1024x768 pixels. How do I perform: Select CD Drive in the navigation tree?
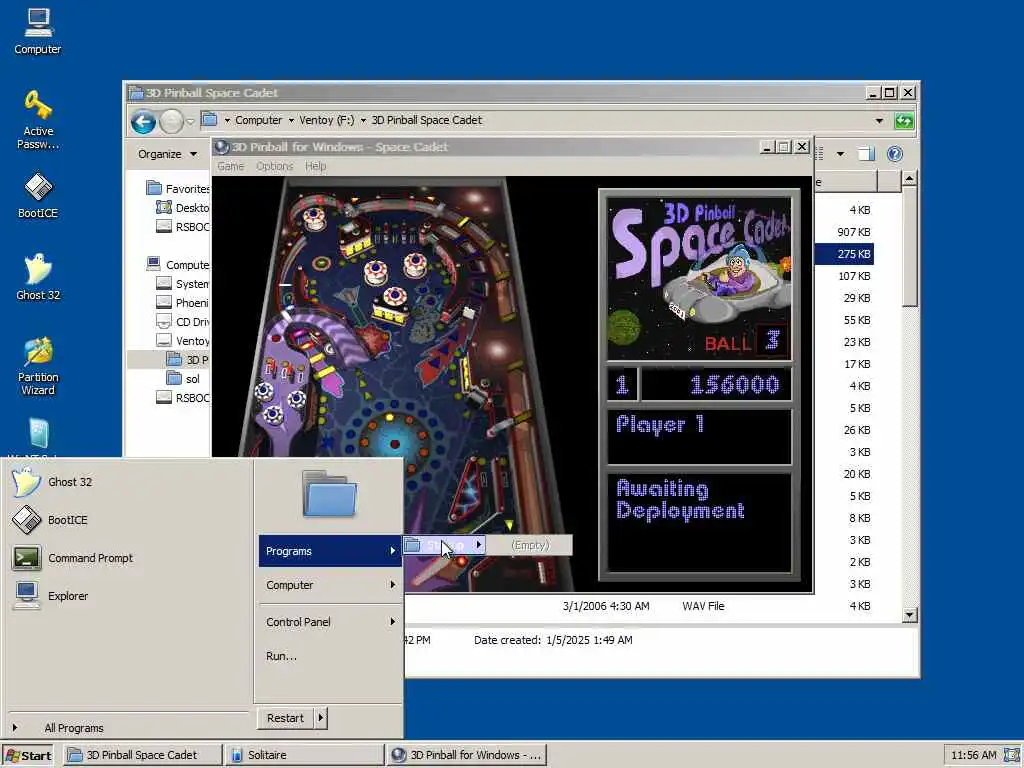[183, 322]
